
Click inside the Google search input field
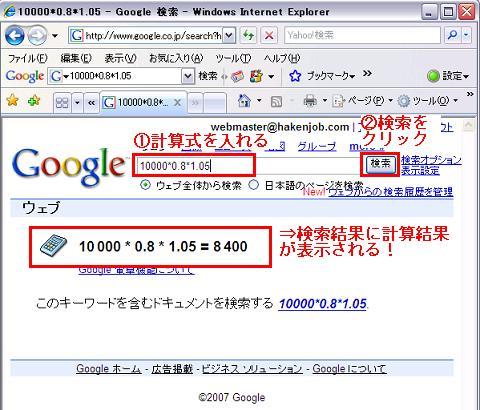247,165
